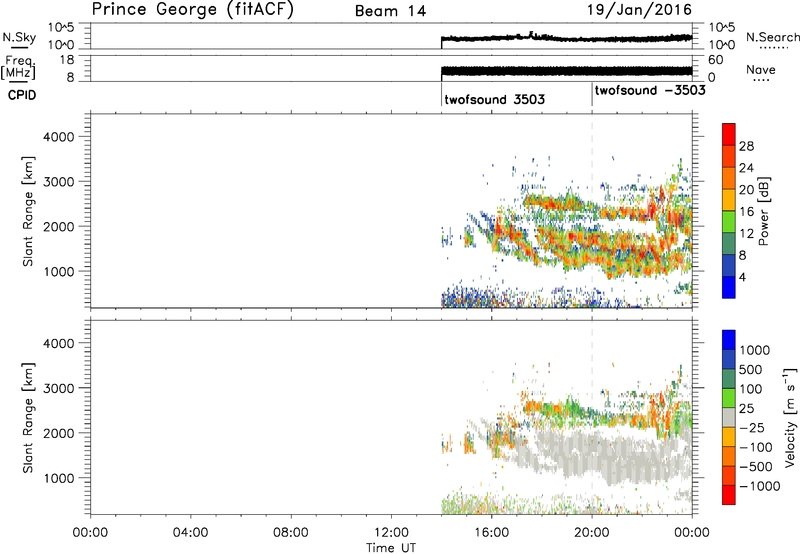Click the '20:00' time axis label

592,533
